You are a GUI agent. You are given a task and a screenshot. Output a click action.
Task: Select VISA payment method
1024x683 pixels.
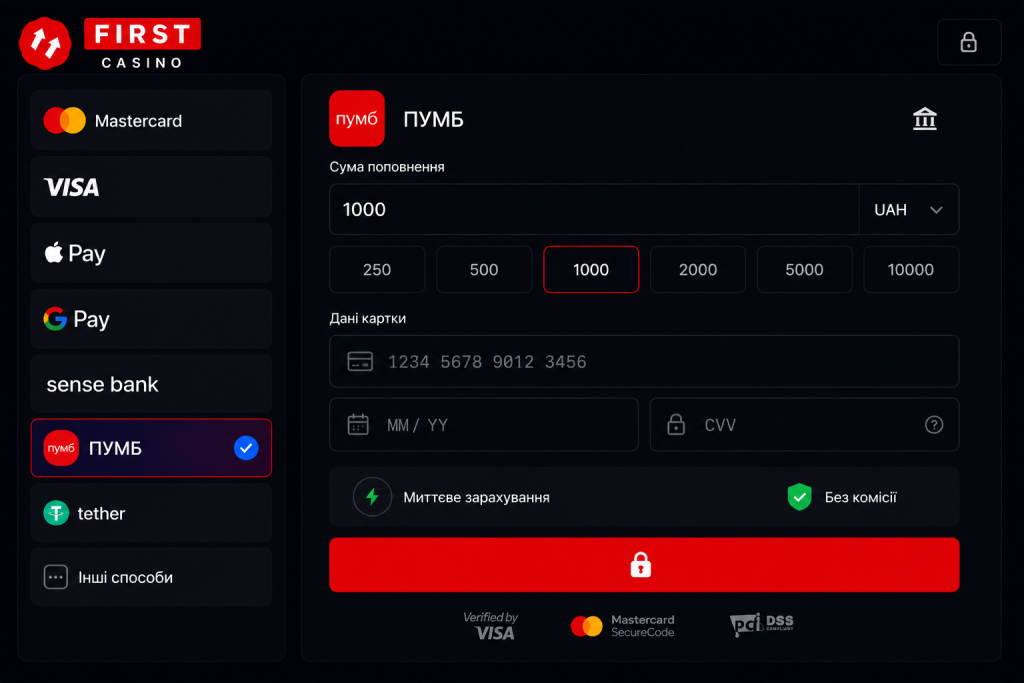pyautogui.click(x=151, y=187)
